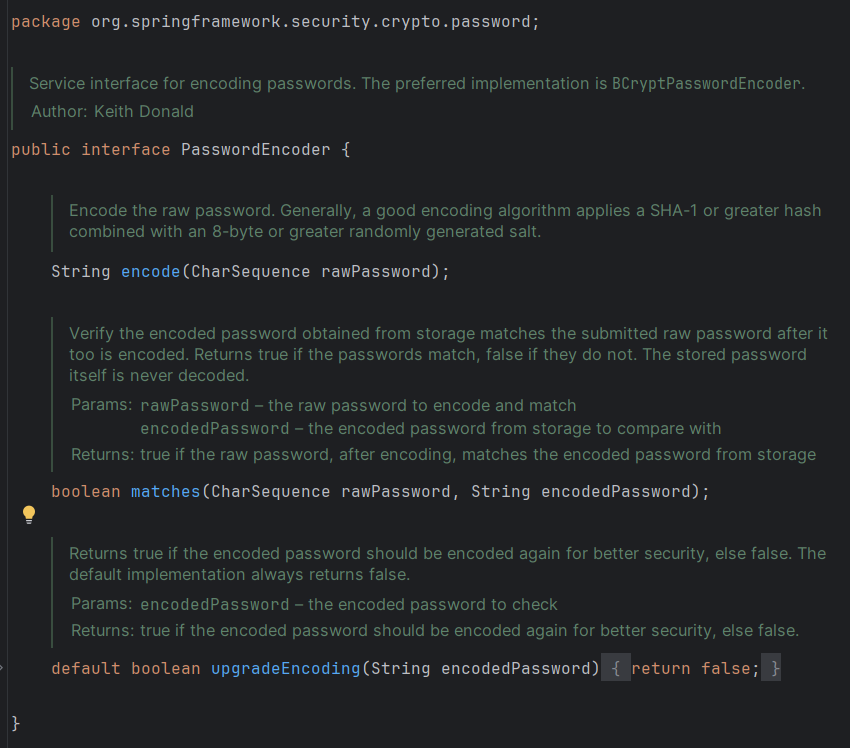Click 'return' keyword in upgradeEncoding body

(661, 668)
